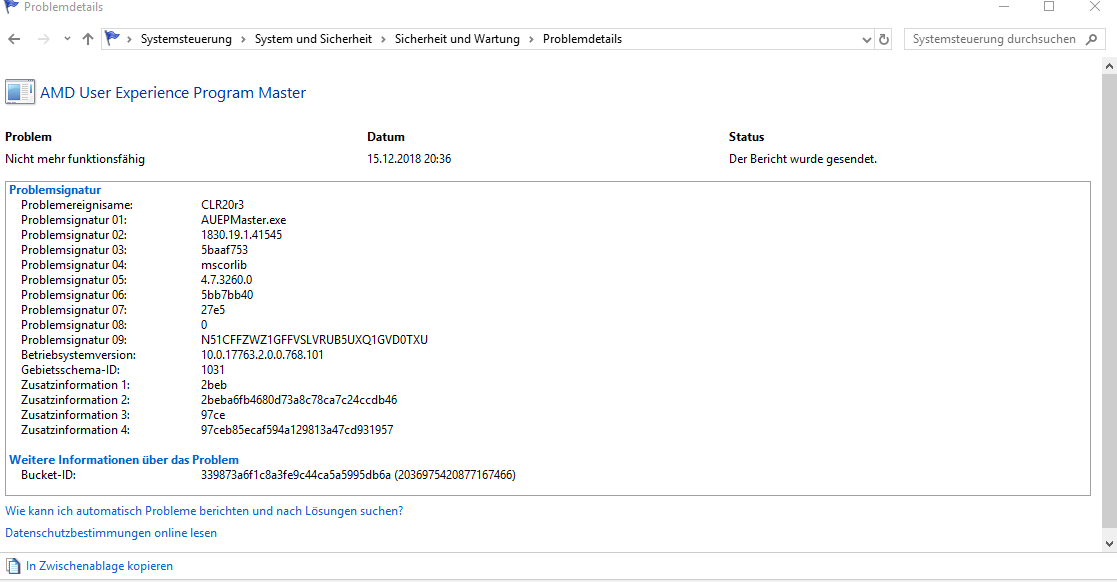Expand the address bar history dropdown

click(866, 39)
